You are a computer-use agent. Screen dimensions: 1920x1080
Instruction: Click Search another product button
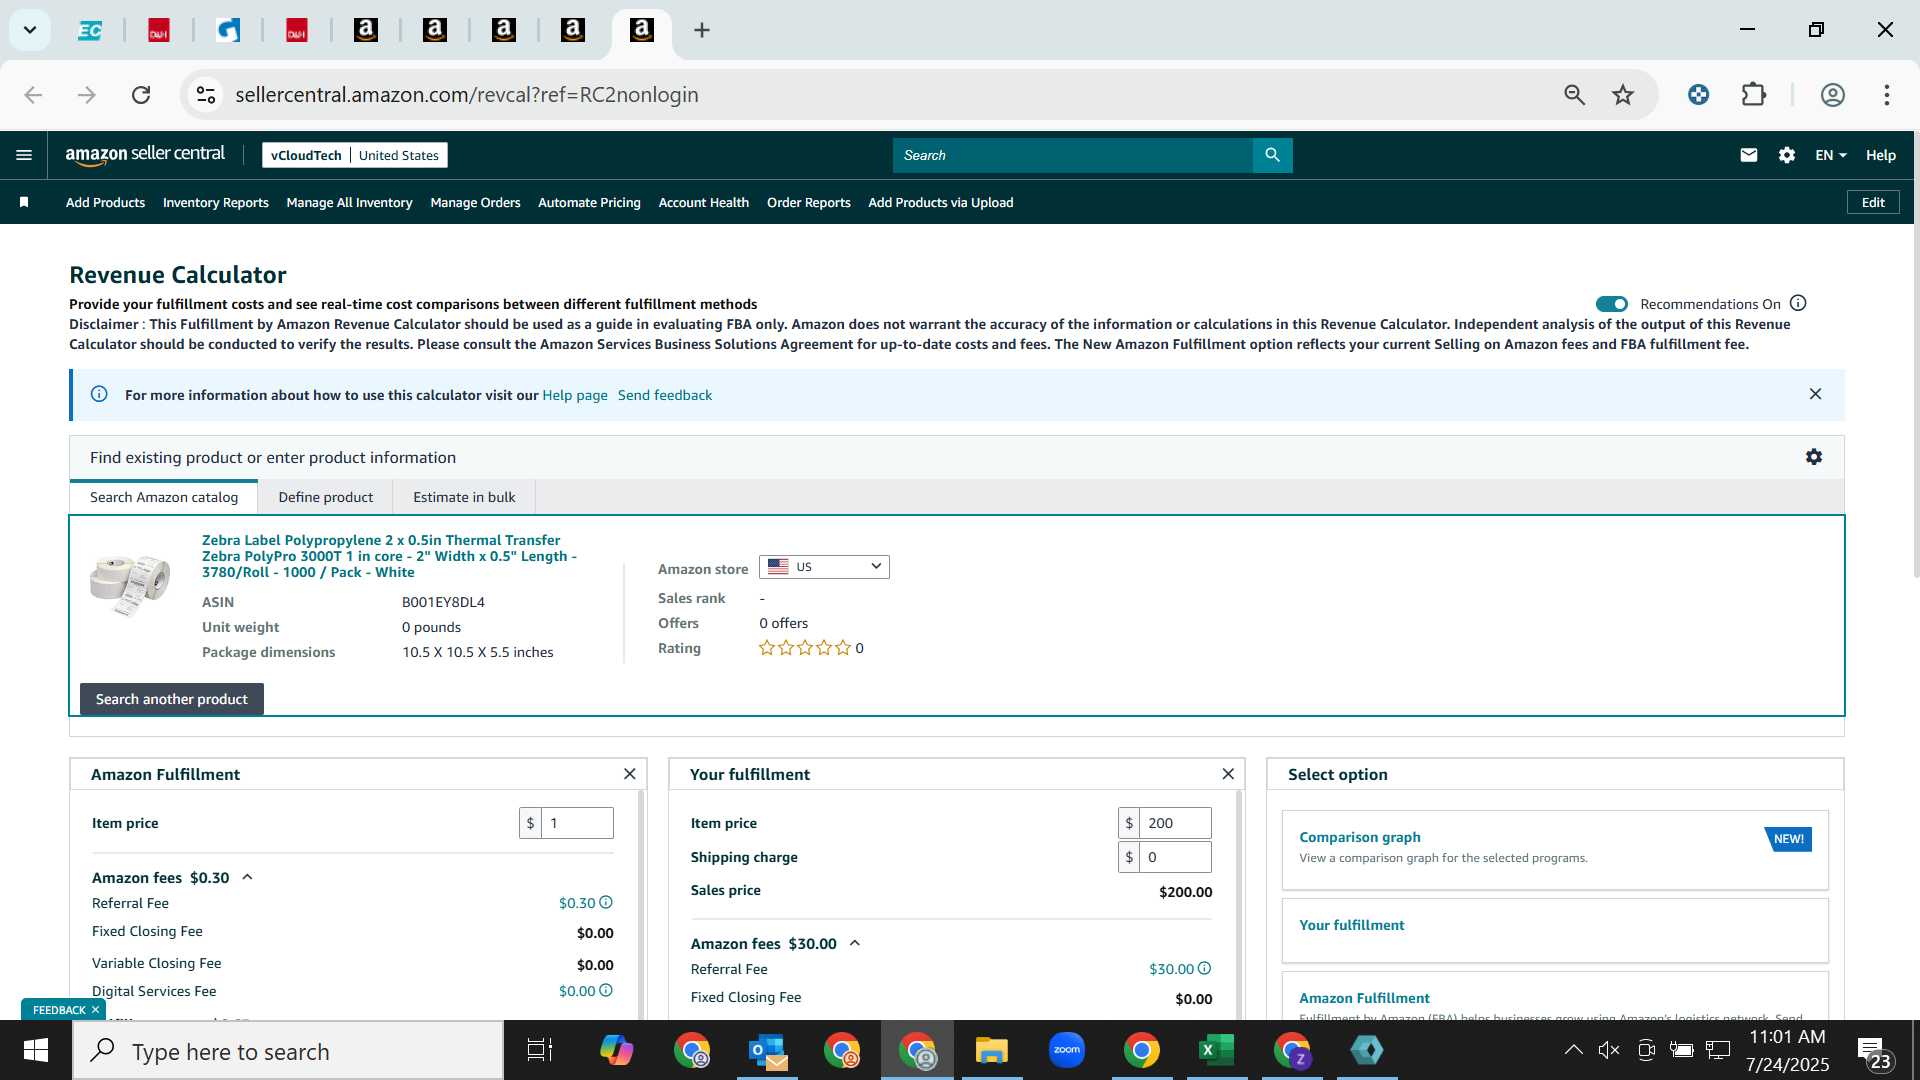coord(172,699)
